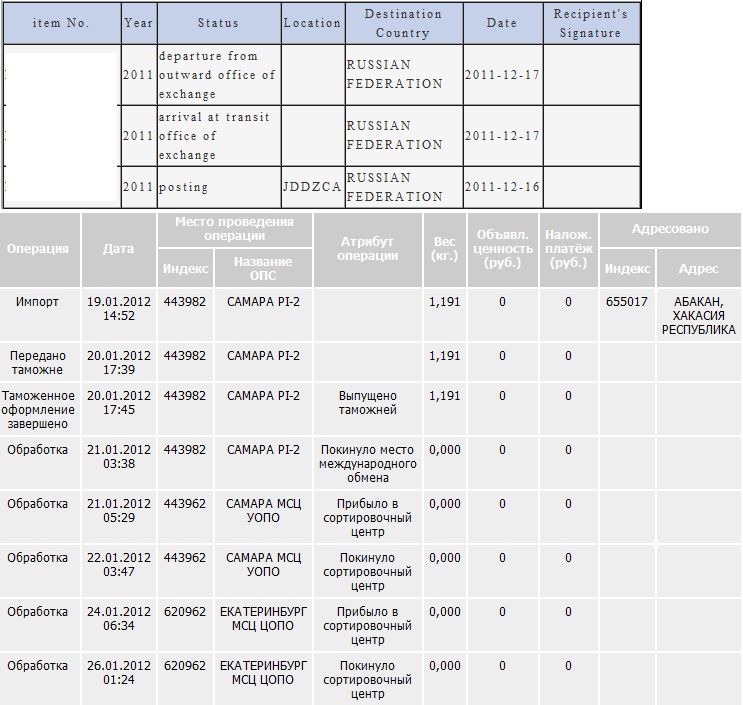This screenshot has height=705, width=743.
Task: Click index 620962 in the 24.01.2012 row
Action: [185, 612]
